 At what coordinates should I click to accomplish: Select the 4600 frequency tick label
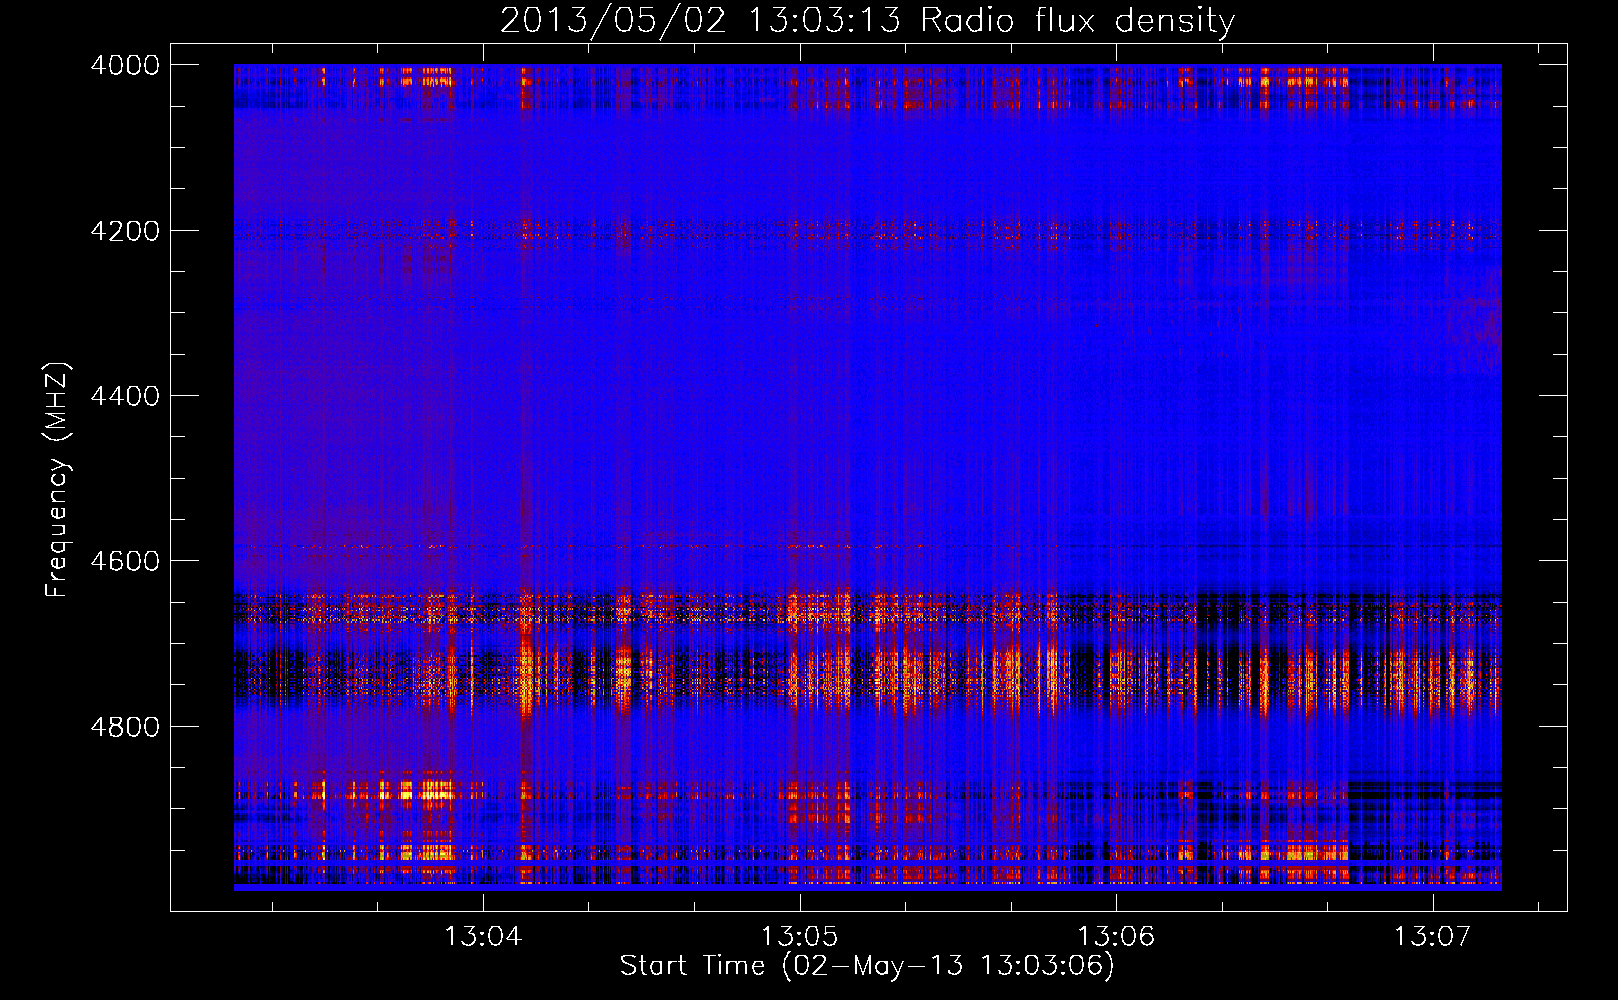click(125, 561)
